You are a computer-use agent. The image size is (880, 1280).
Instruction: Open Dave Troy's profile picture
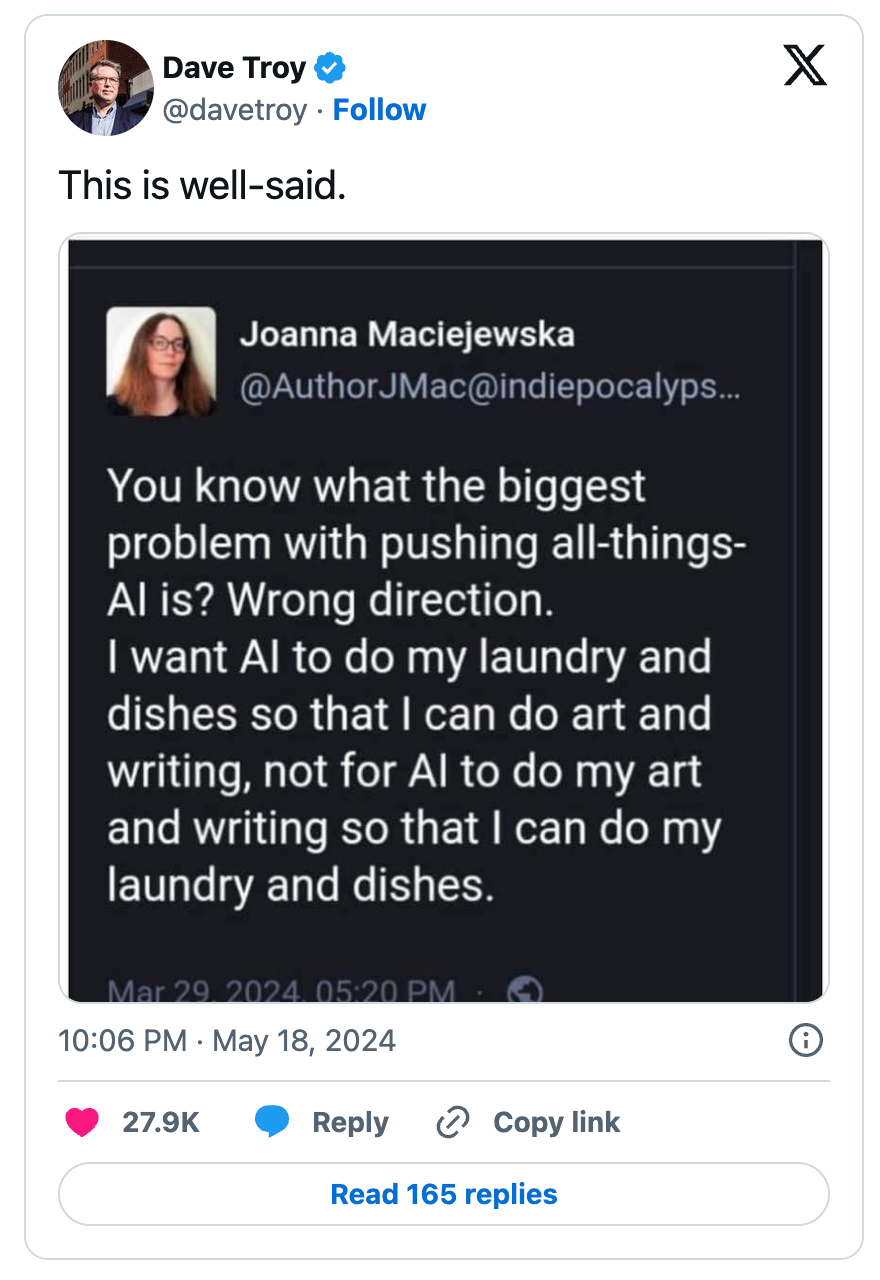point(105,88)
